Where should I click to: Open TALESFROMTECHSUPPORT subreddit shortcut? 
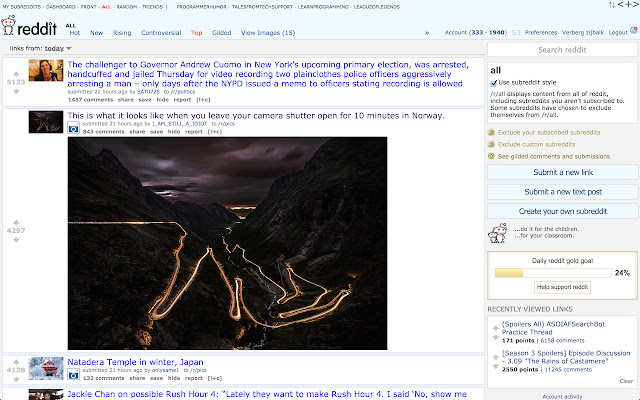click(x=262, y=7)
